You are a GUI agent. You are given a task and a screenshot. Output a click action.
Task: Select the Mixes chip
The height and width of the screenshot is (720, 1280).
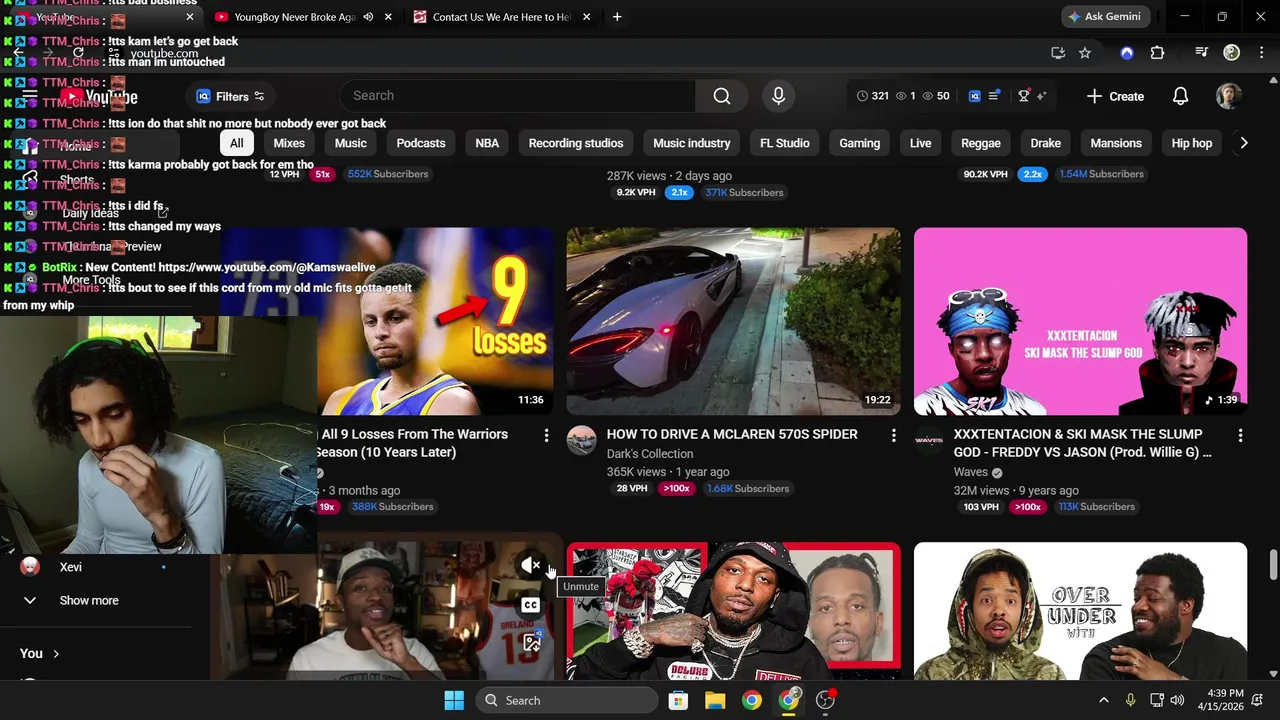coord(289,143)
